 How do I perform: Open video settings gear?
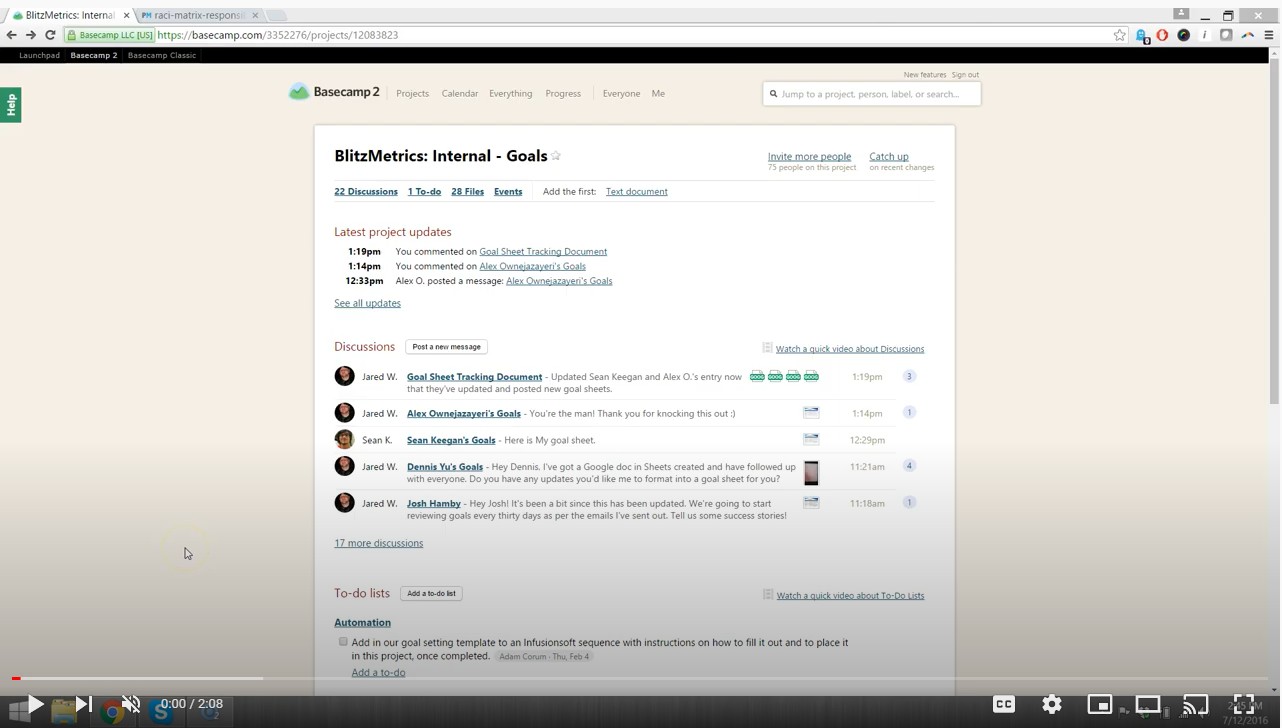point(1052,704)
